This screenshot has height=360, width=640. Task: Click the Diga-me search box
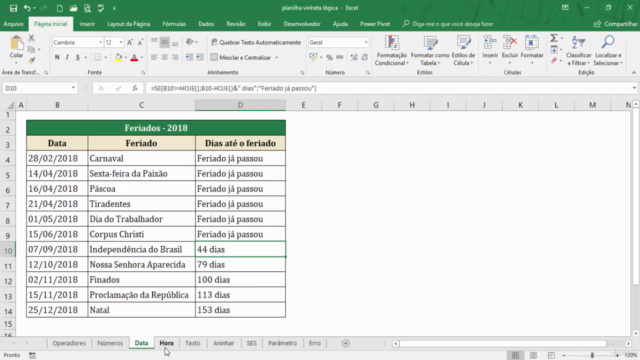(448, 24)
